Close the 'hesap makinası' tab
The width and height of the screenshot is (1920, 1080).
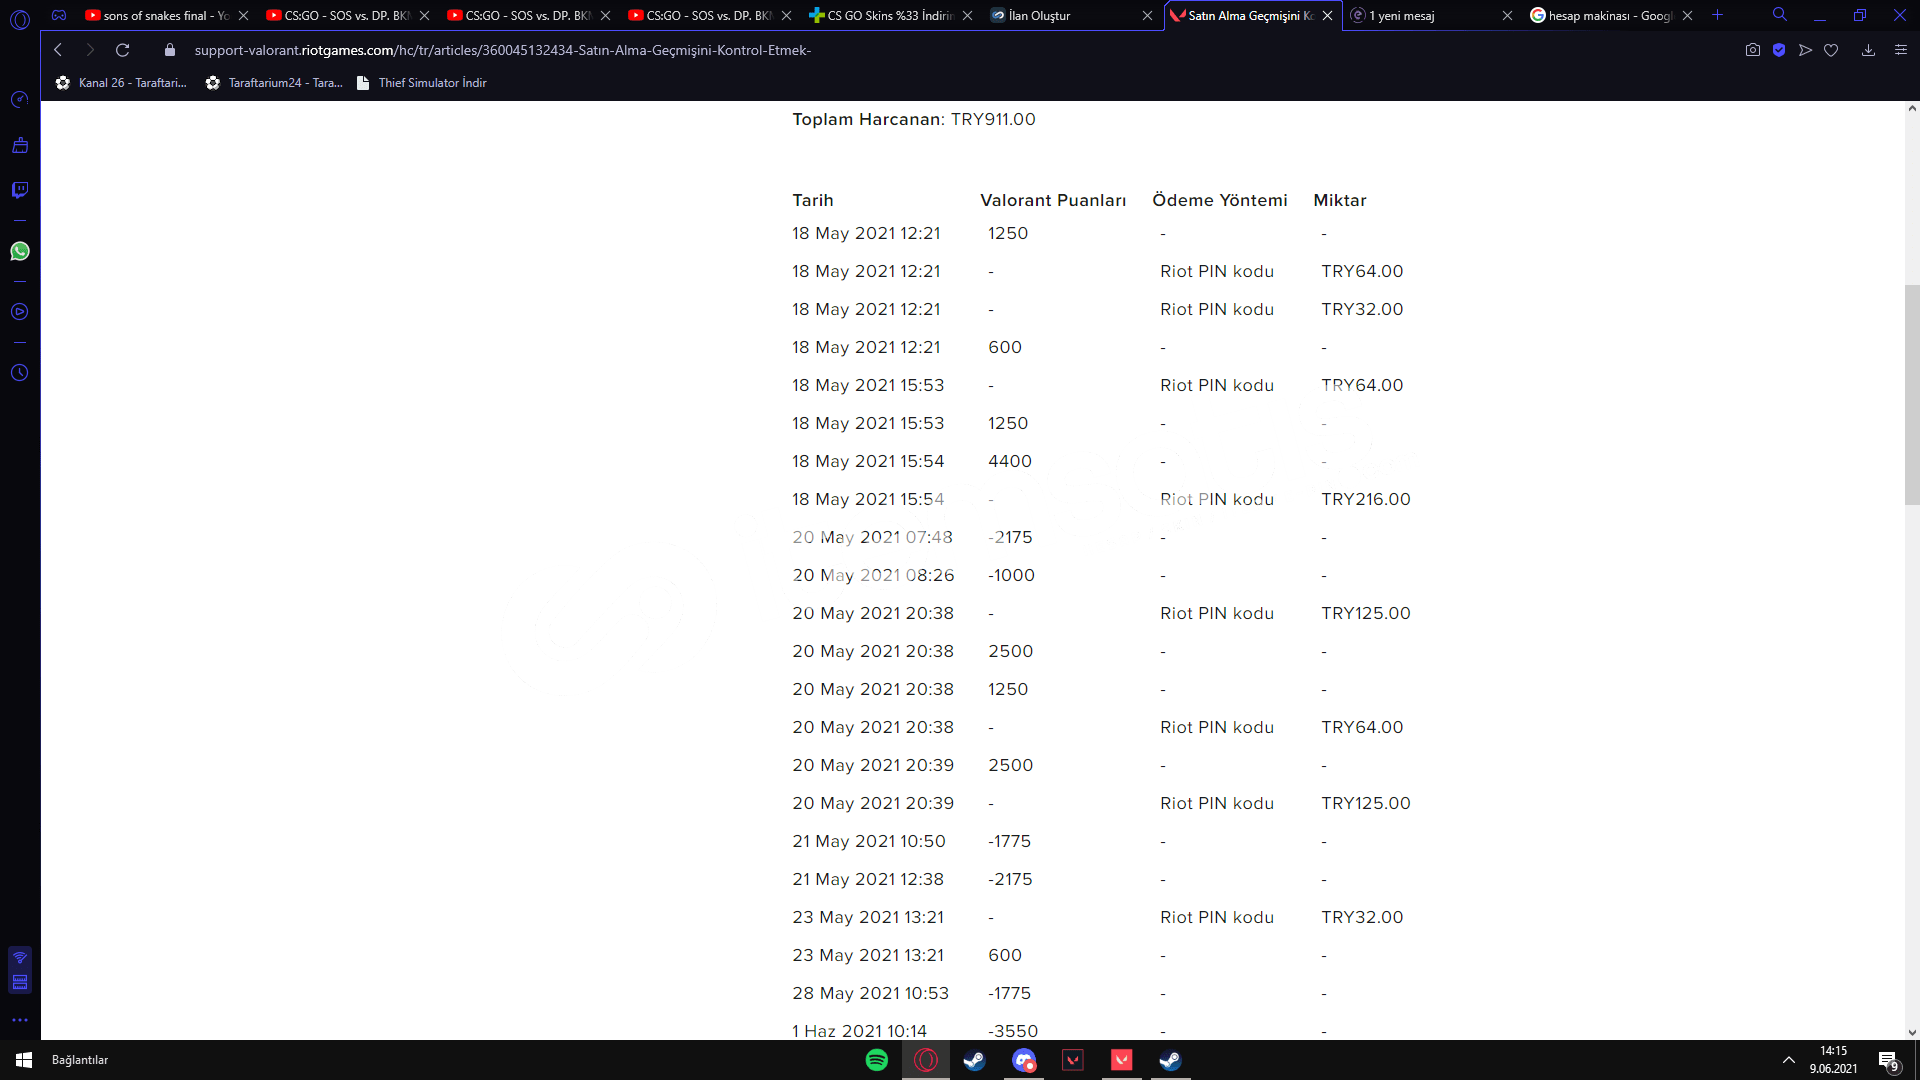coord(1687,15)
